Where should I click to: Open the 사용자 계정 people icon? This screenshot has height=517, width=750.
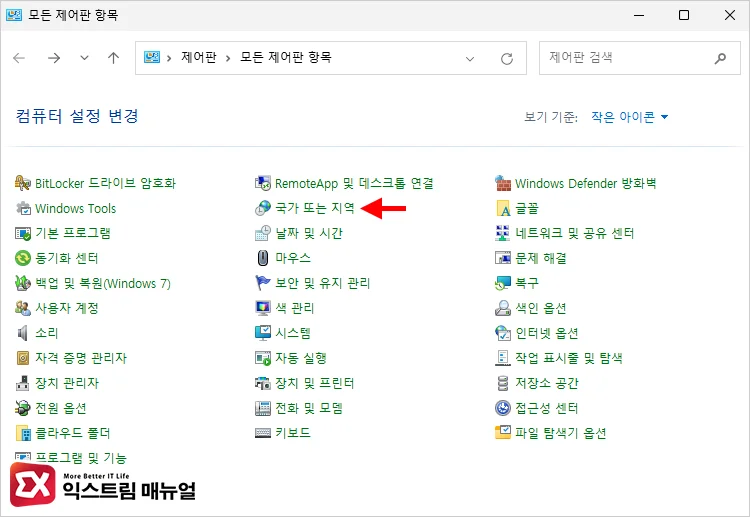click(22, 308)
